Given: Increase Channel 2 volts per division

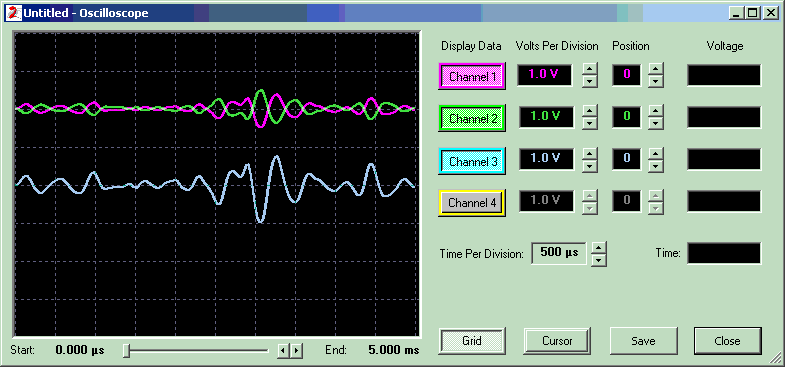Looking at the screenshot, I should (590, 112).
